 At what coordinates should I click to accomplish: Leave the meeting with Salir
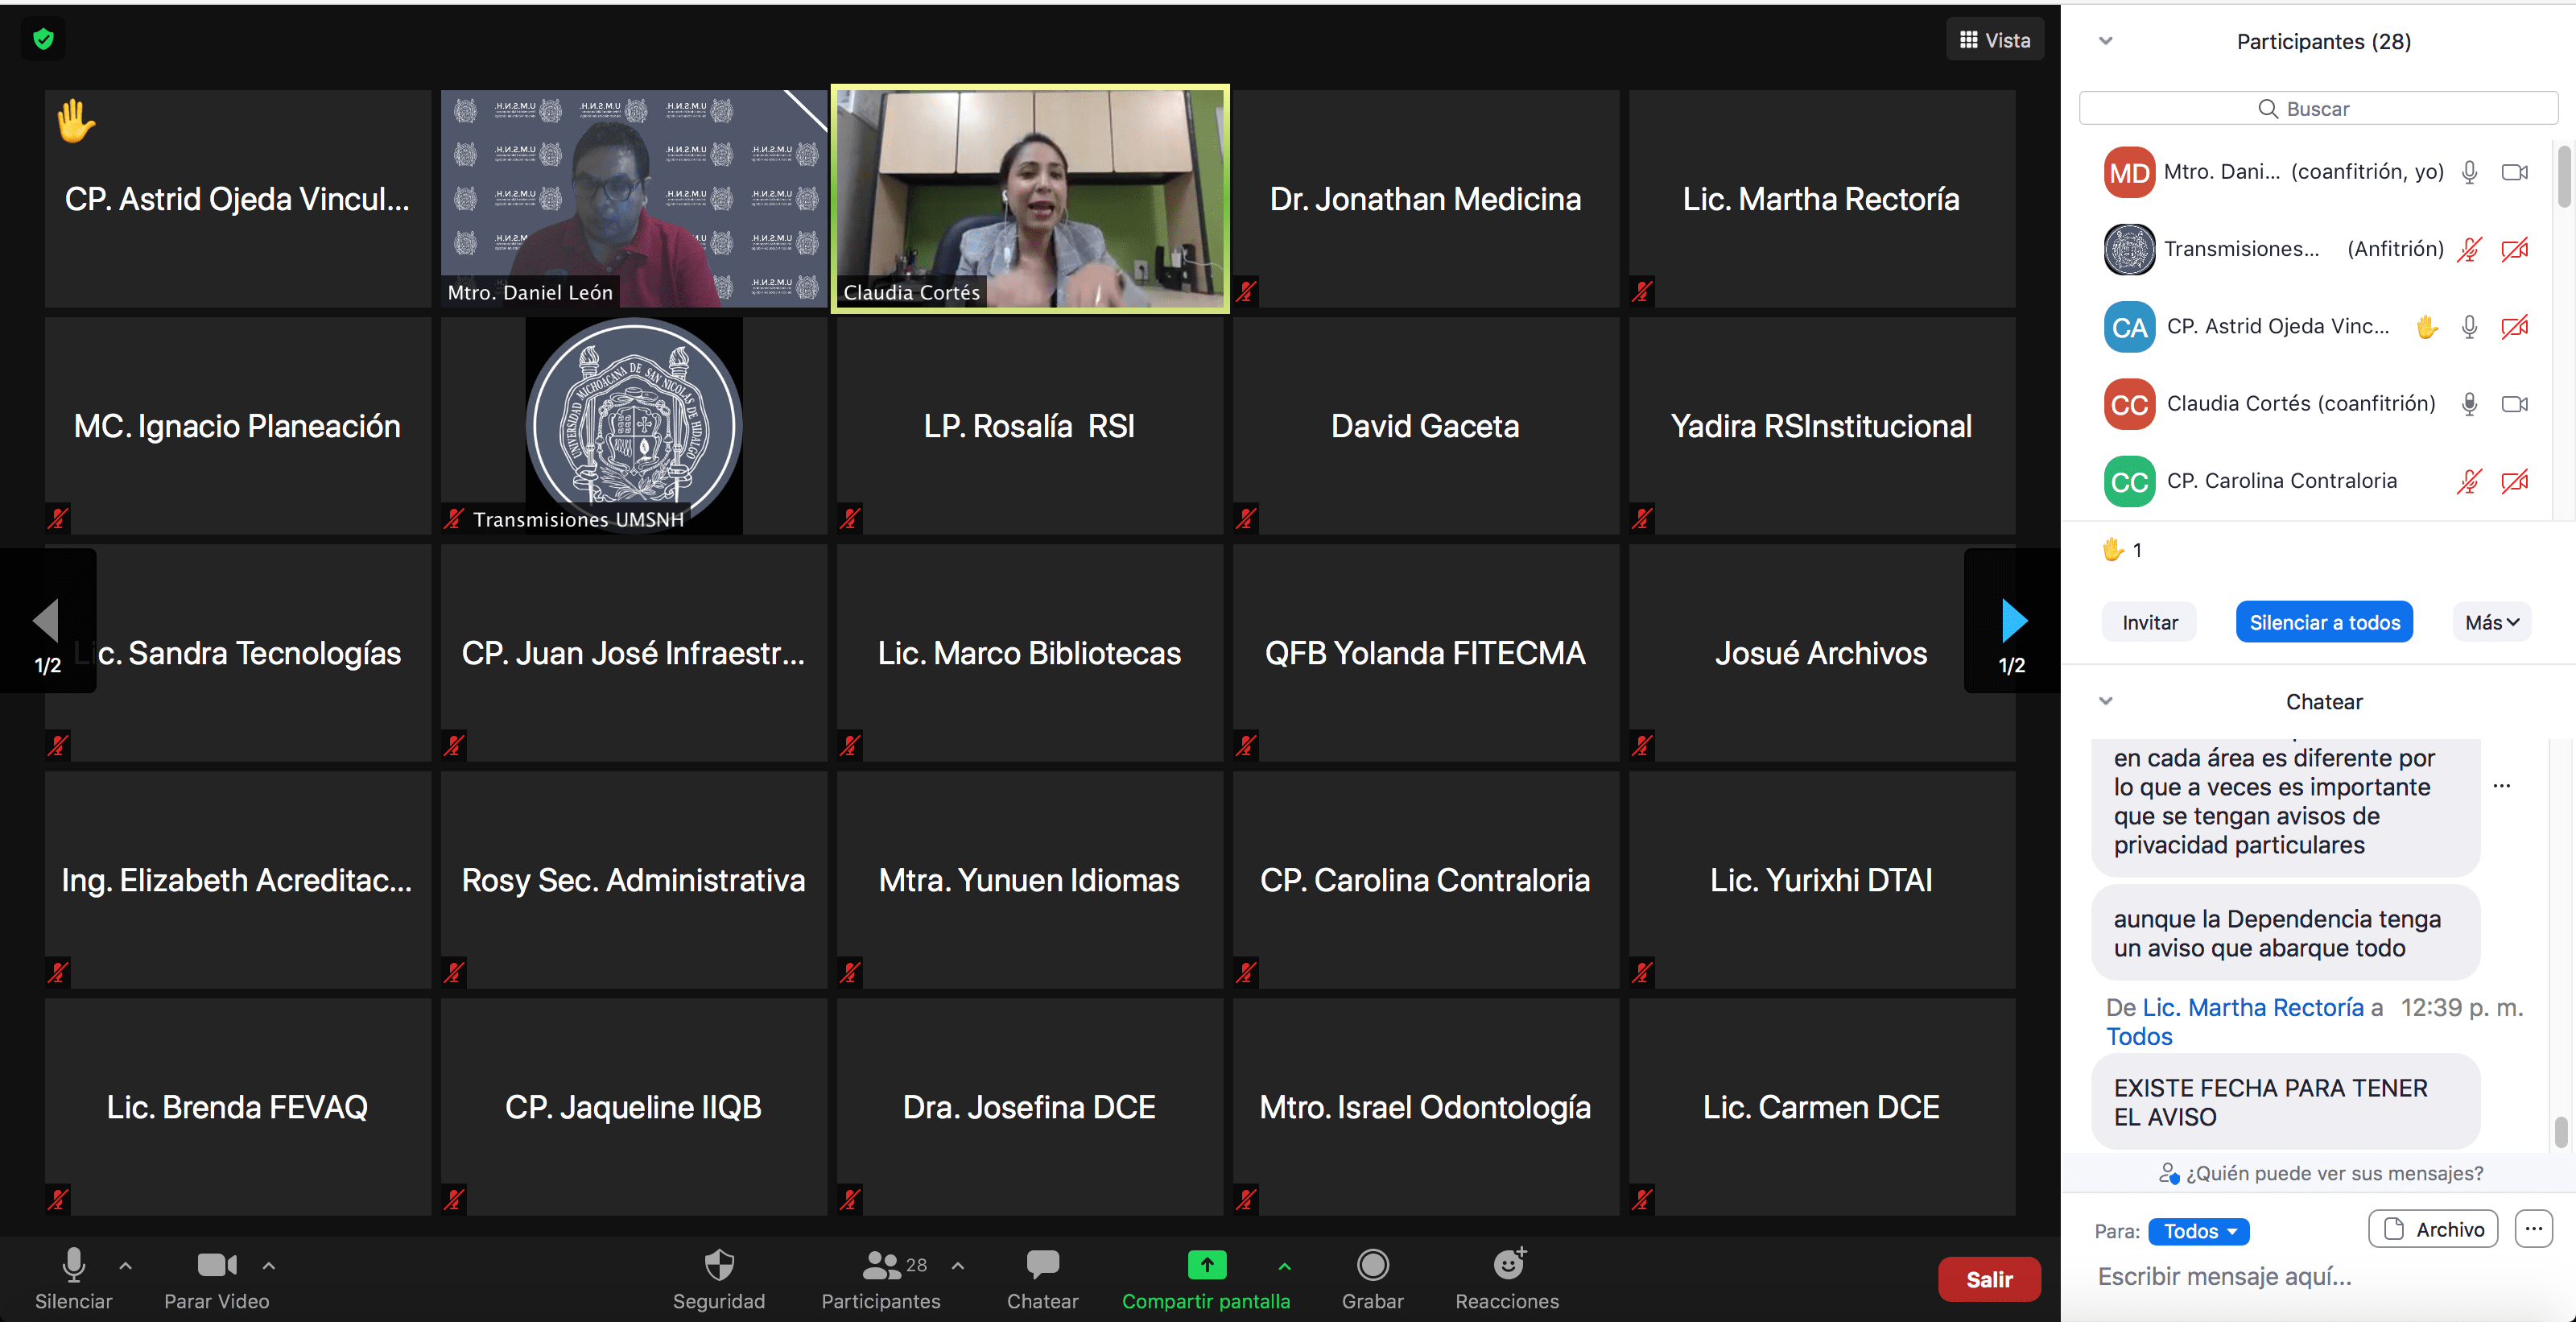(x=1989, y=1279)
